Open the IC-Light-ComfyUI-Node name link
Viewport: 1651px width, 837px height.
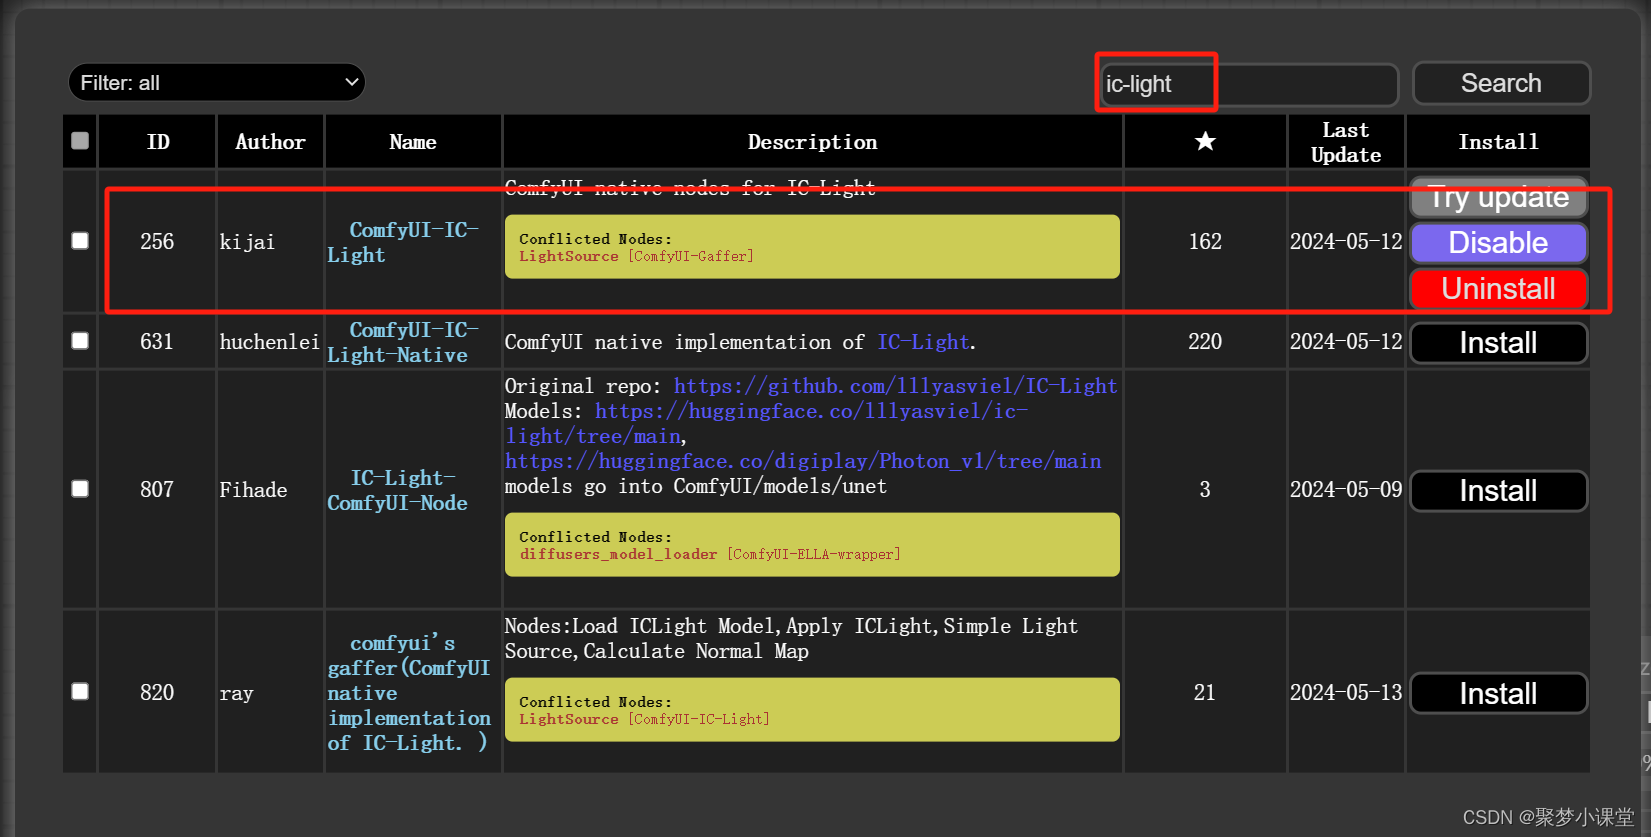tap(398, 490)
